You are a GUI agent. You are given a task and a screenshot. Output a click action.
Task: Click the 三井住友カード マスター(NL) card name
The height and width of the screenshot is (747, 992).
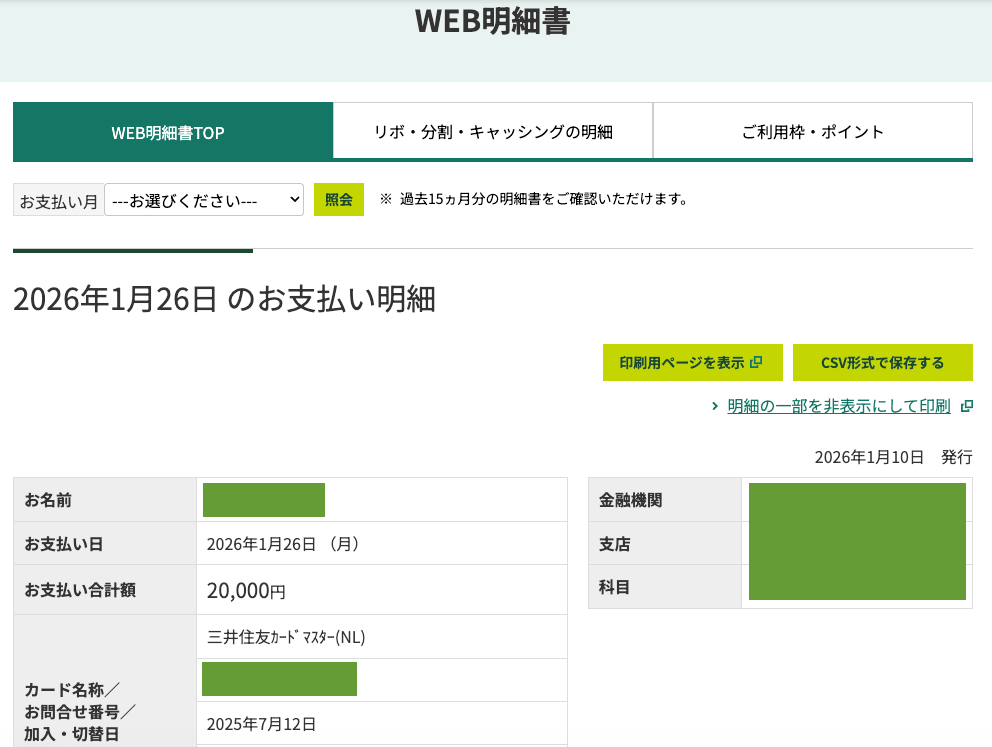point(292,637)
